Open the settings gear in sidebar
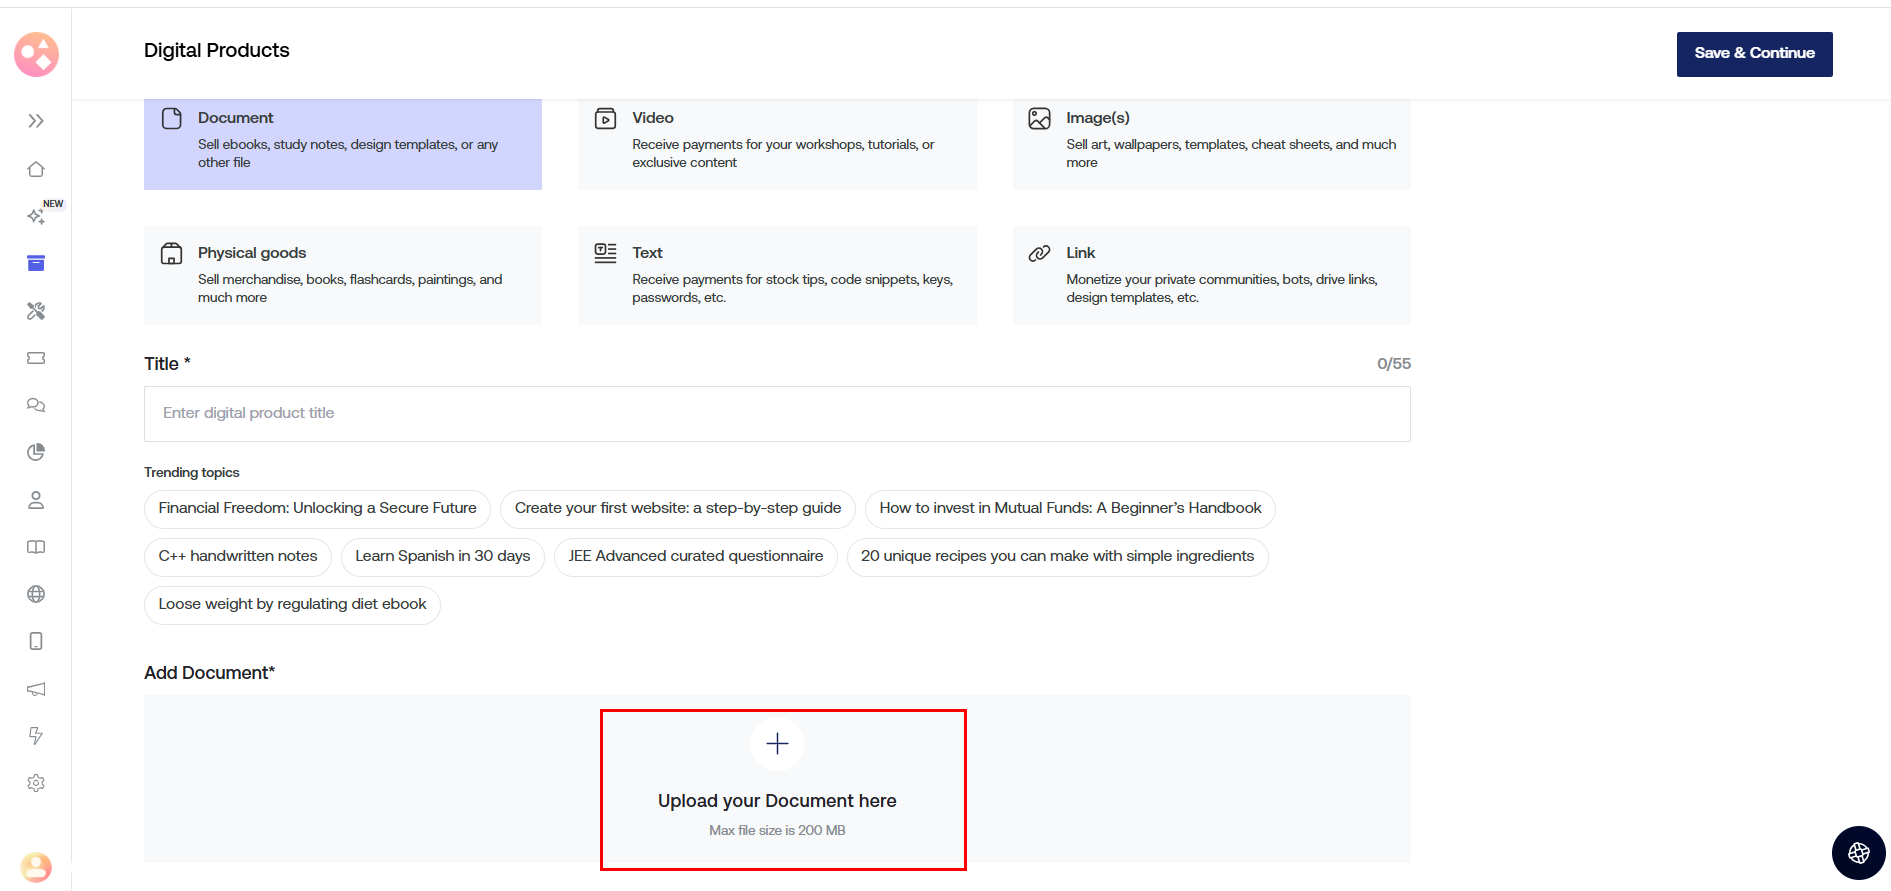 (x=36, y=783)
